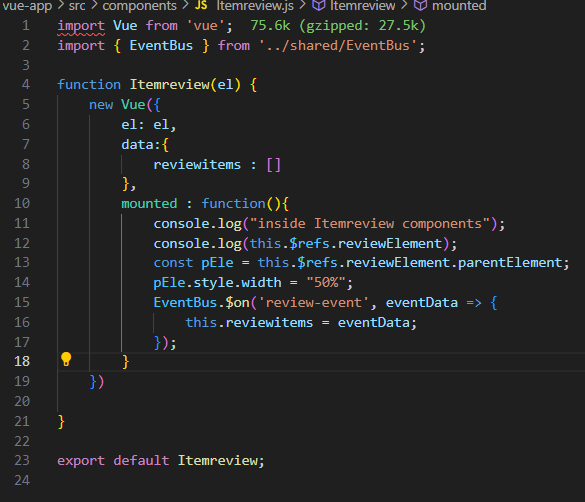Image resolution: width=585 pixels, height=502 pixels.
Task: Click the mounted symbol cube icon in breadcrumb
Action: click(x=420, y=5)
